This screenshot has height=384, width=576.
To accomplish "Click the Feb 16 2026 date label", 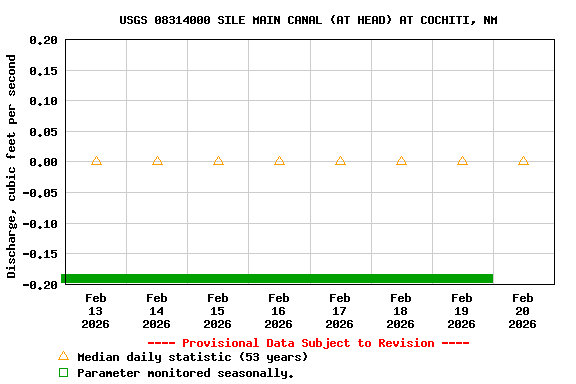I will tap(278, 311).
